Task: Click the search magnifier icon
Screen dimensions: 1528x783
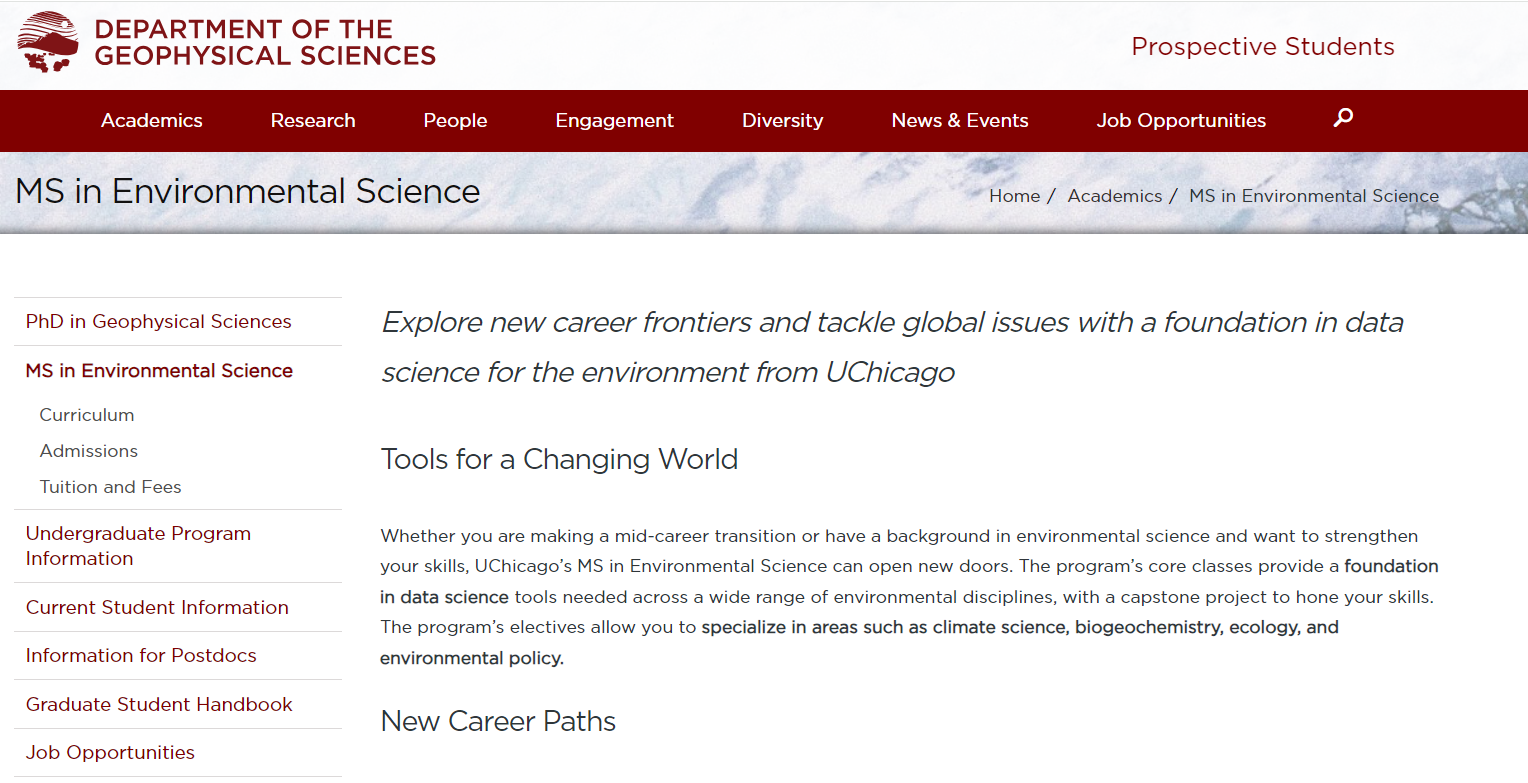Action: tap(1343, 118)
